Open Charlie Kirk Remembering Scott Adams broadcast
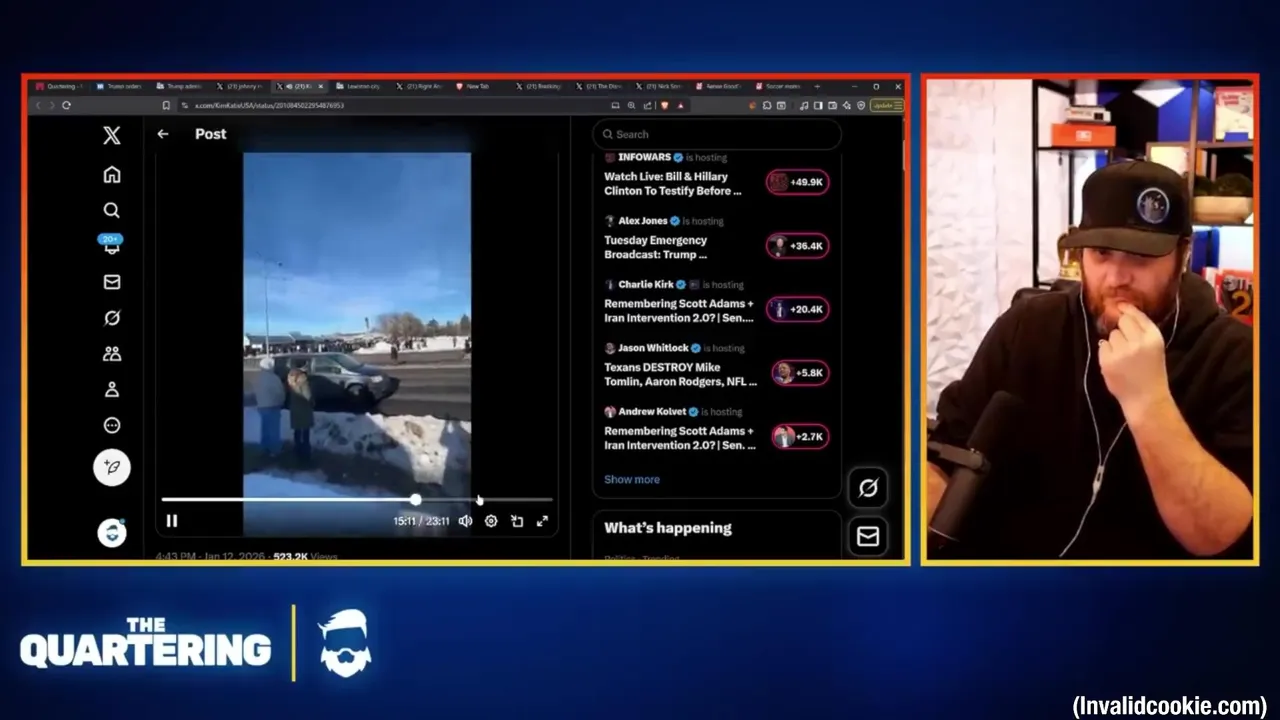 click(x=679, y=311)
